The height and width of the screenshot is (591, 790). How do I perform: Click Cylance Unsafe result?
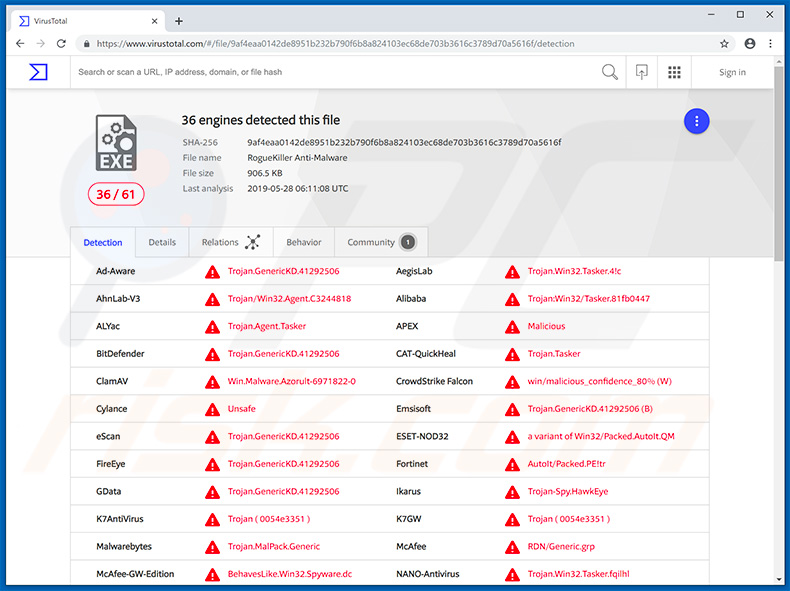[x=241, y=409]
